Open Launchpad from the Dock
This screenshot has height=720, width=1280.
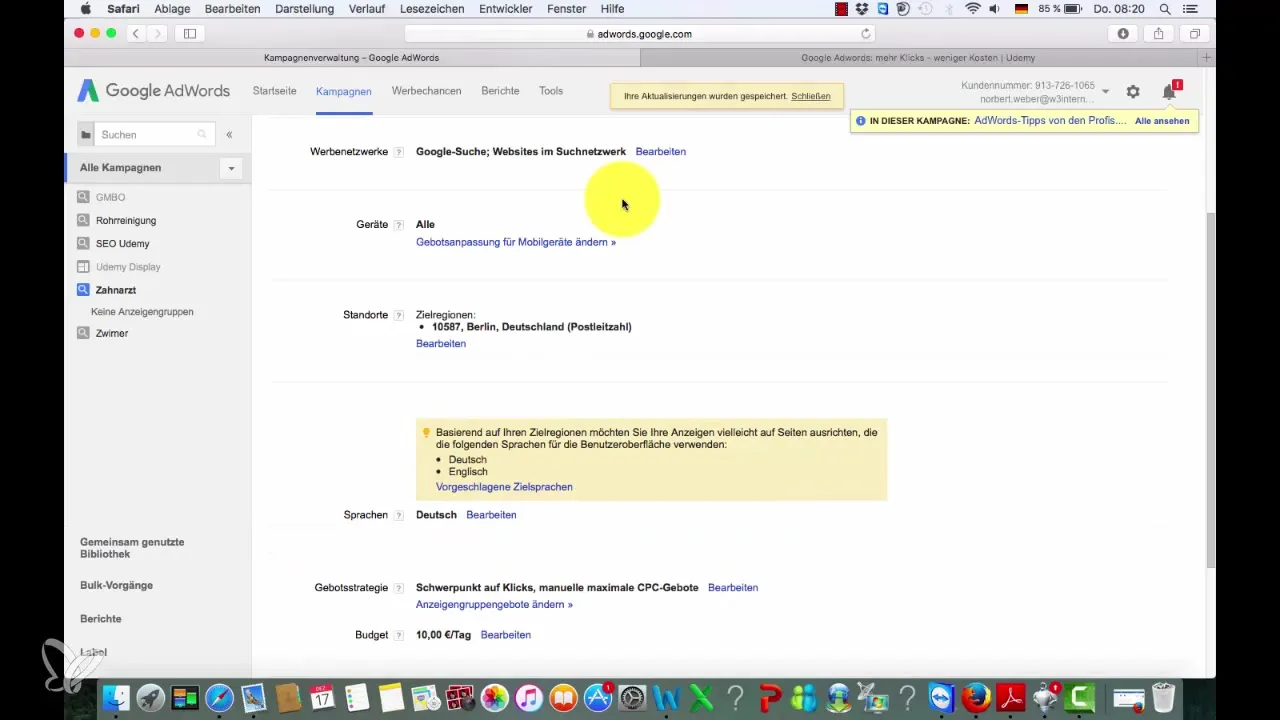(150, 698)
